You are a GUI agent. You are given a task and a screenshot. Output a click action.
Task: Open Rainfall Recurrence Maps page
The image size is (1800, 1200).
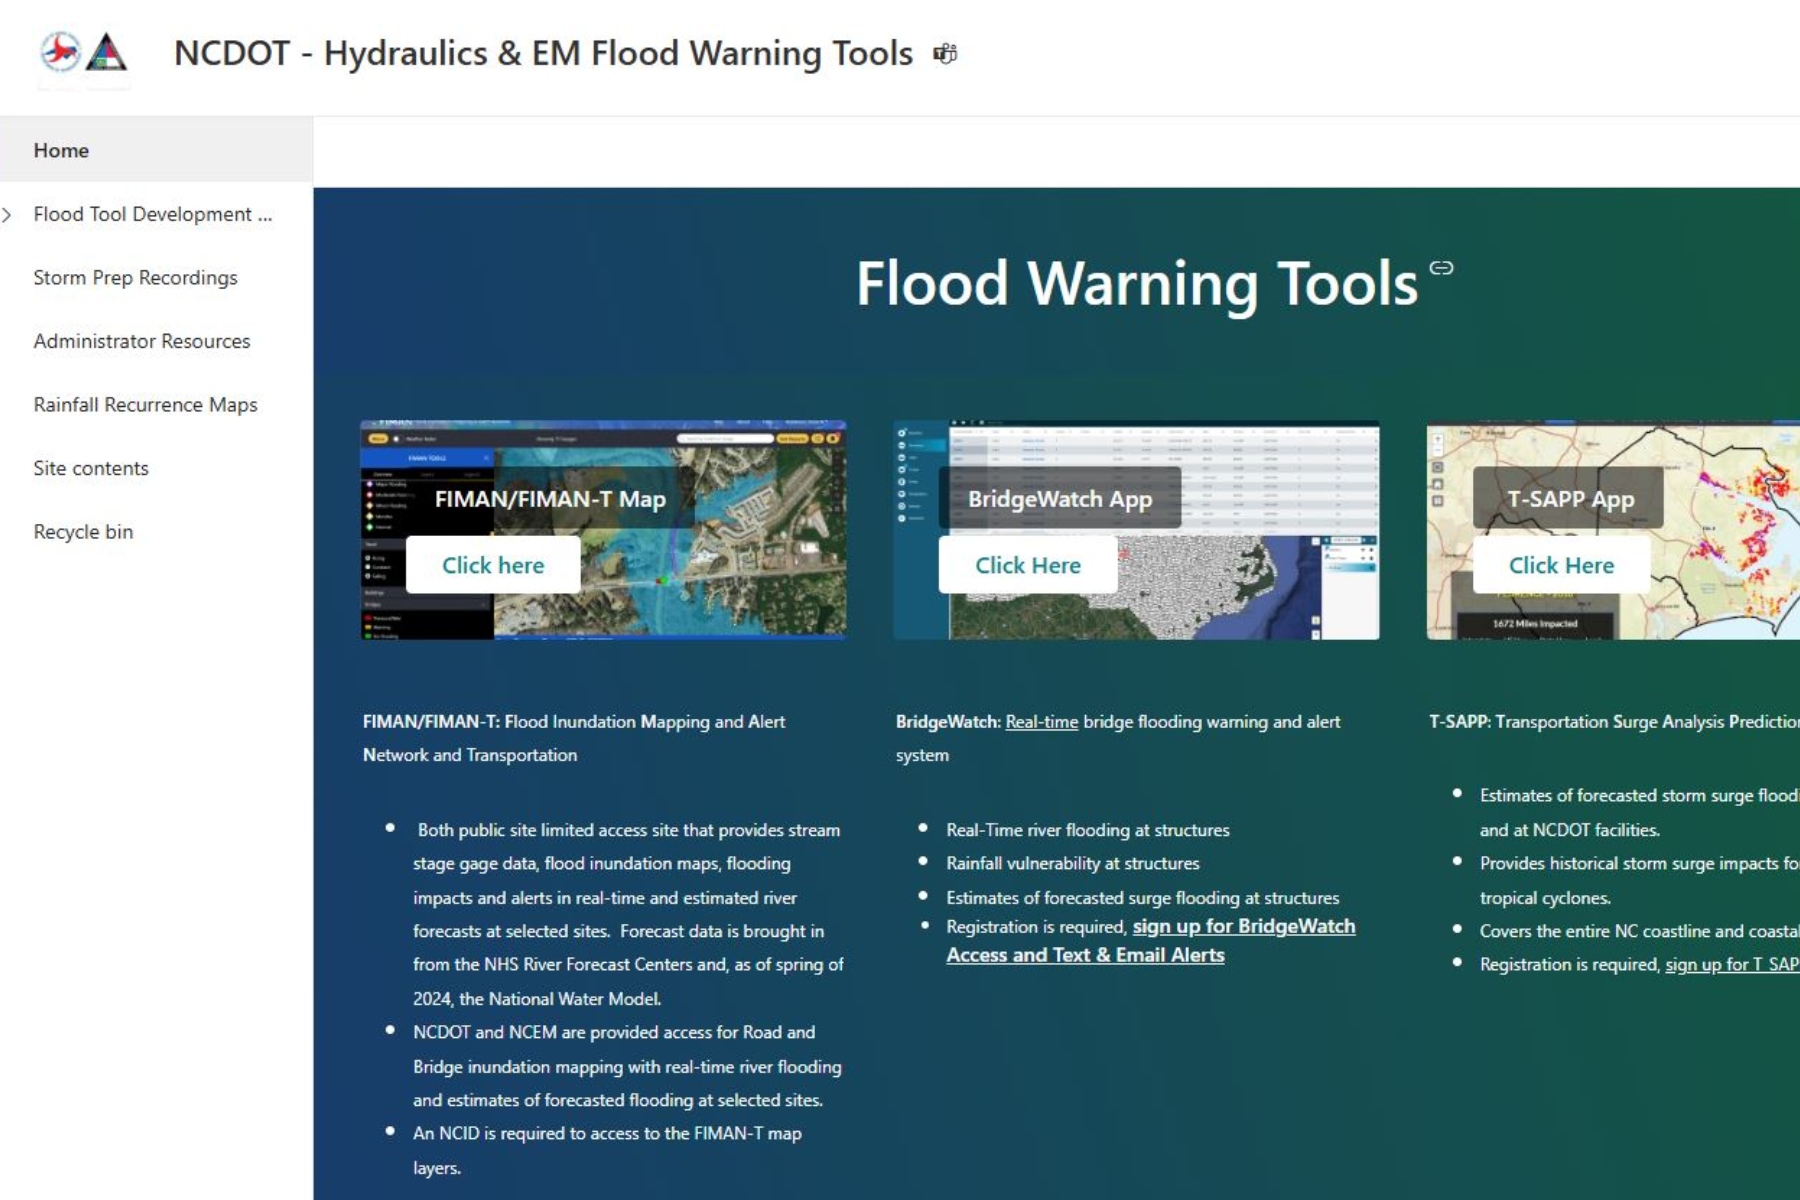[145, 404]
